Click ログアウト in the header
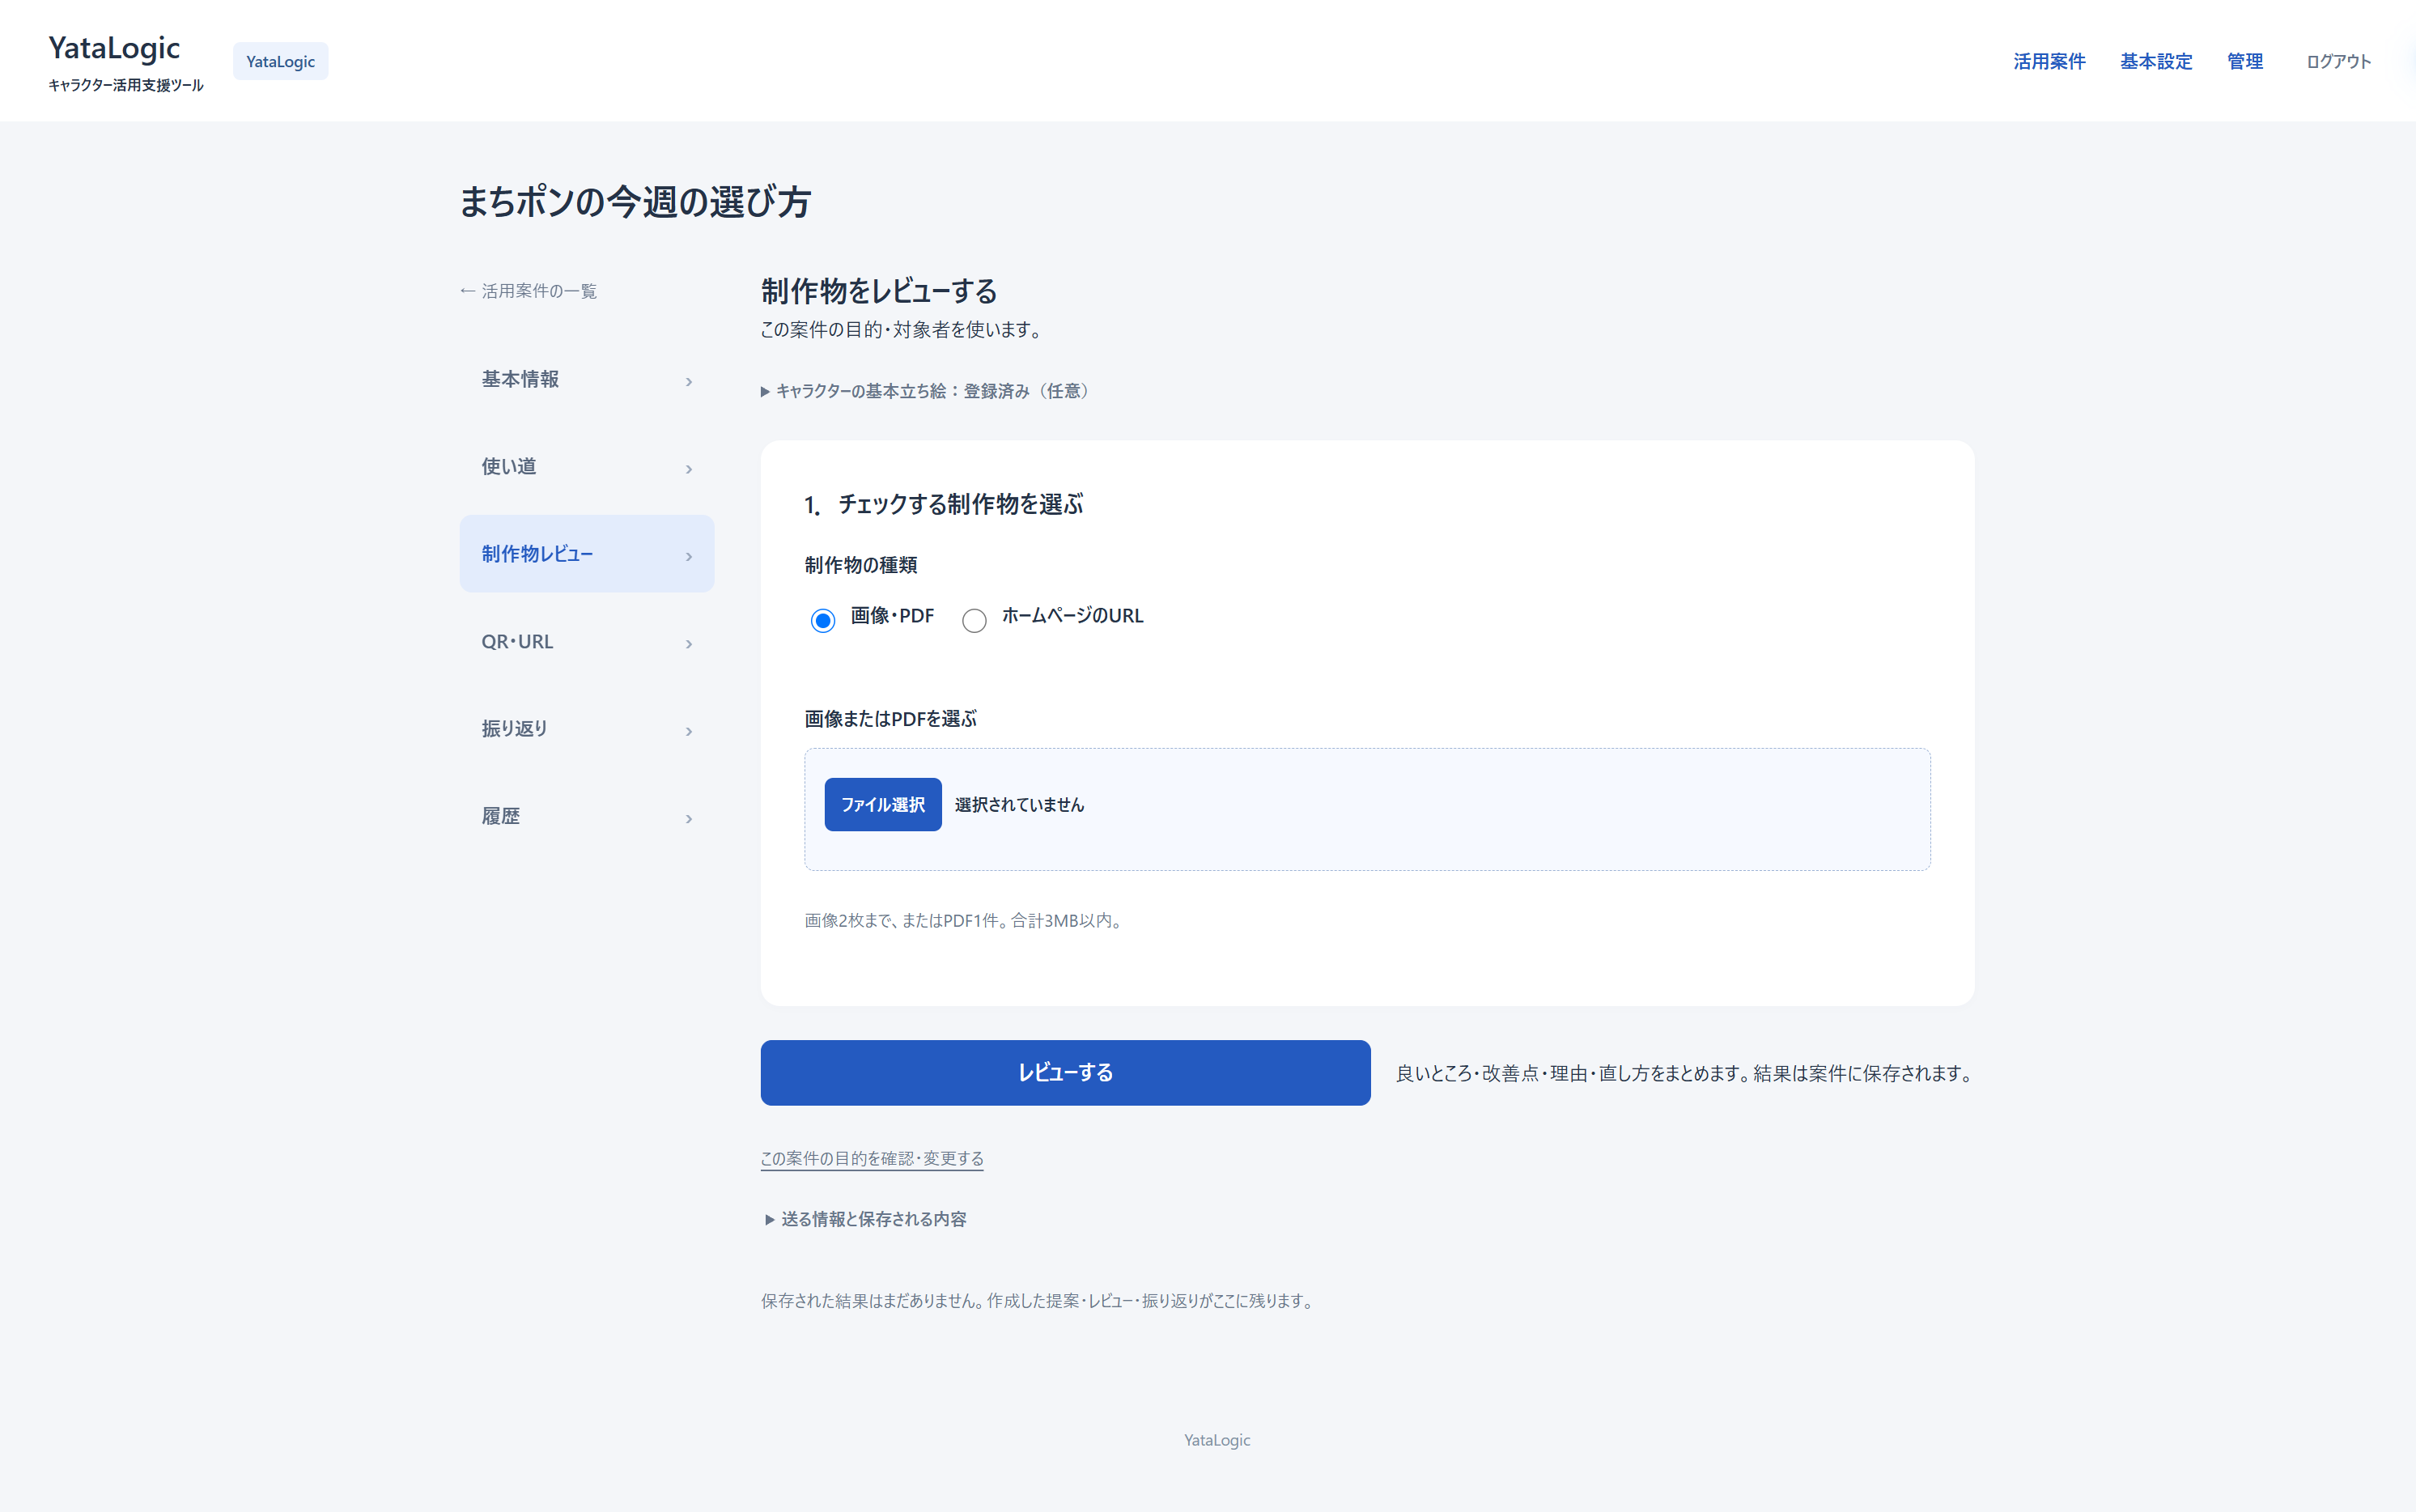Viewport: 2416px width, 1512px height. click(2338, 61)
